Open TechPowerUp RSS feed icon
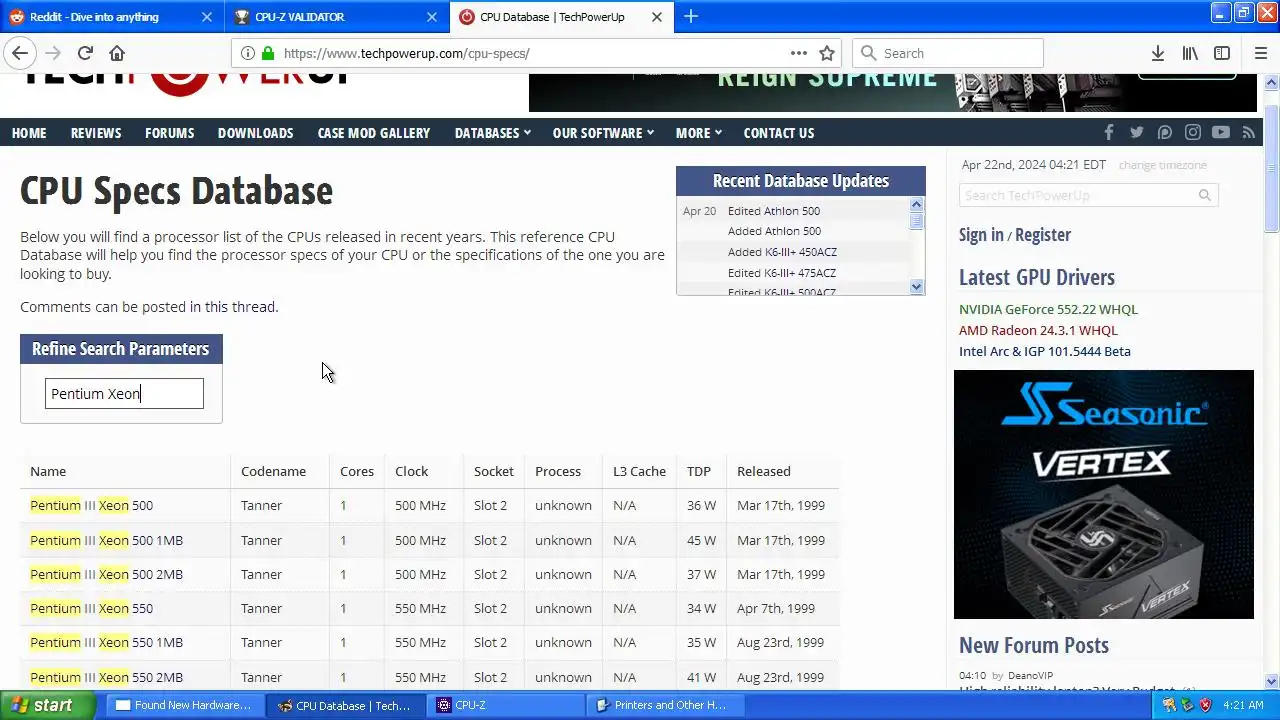The width and height of the screenshot is (1280, 720). point(1248,132)
